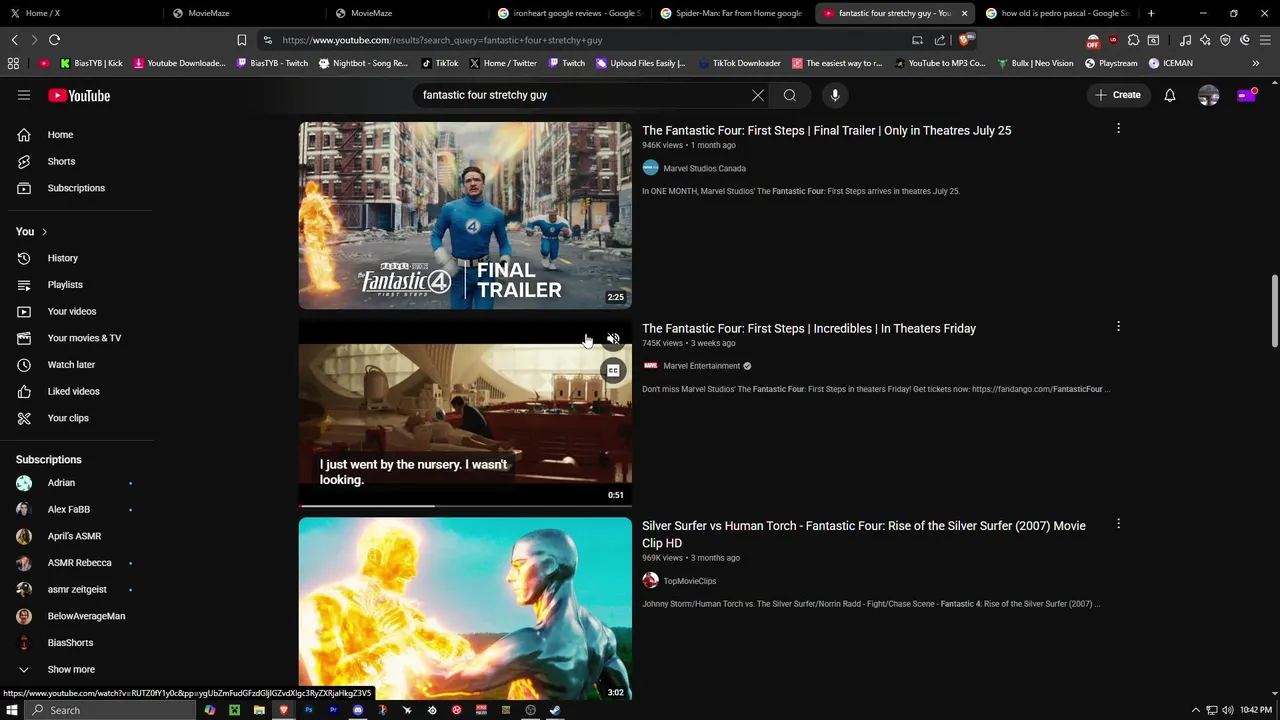Visit the Marvel Entertainment channel
The image size is (1280, 720).
[x=701, y=366]
